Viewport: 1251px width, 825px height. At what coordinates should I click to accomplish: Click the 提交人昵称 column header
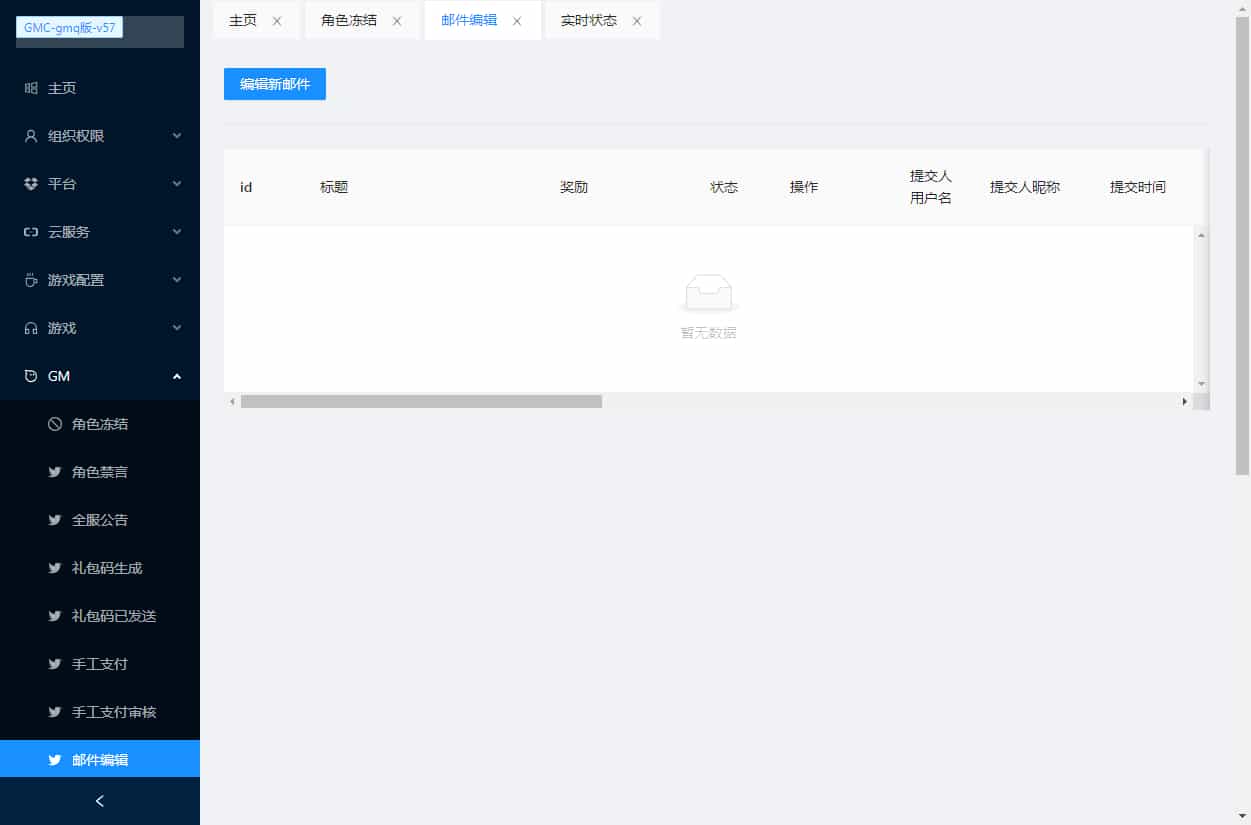coord(1025,187)
